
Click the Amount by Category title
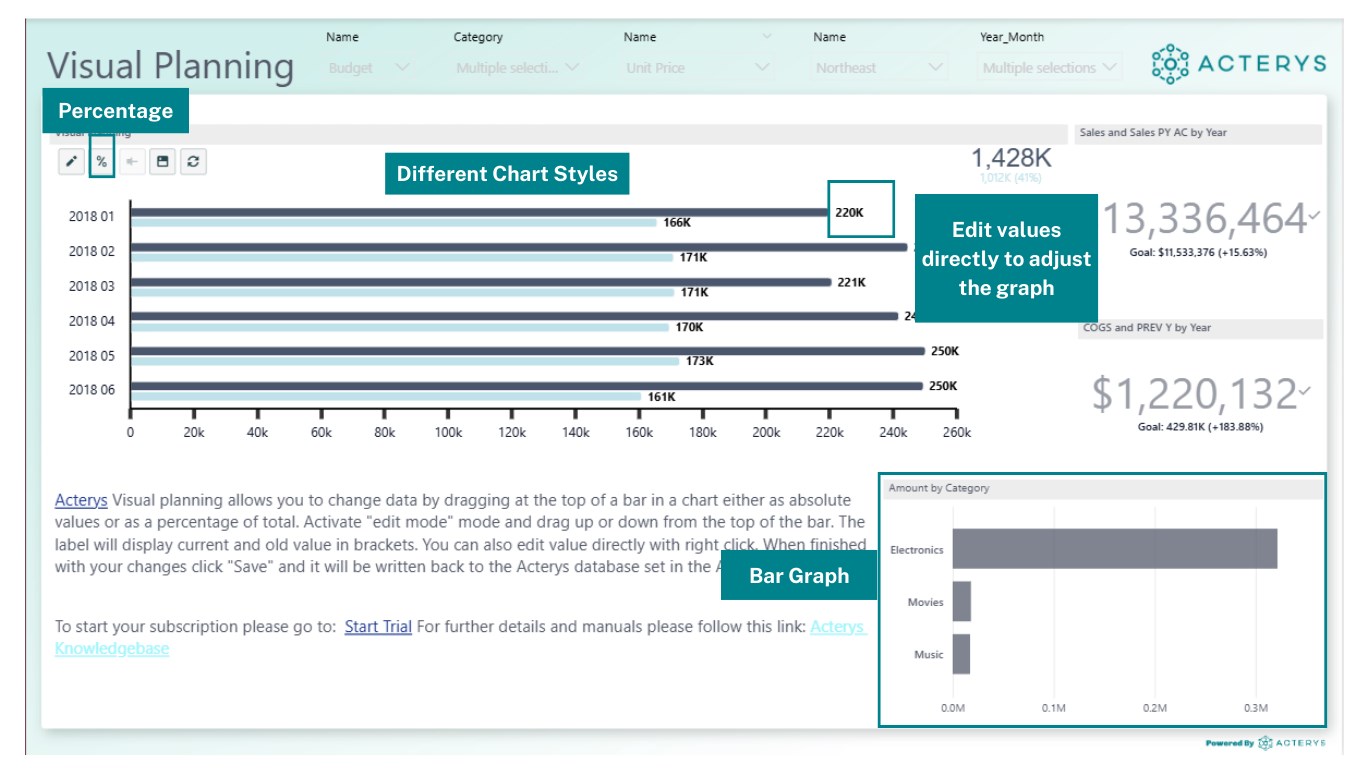click(x=938, y=488)
